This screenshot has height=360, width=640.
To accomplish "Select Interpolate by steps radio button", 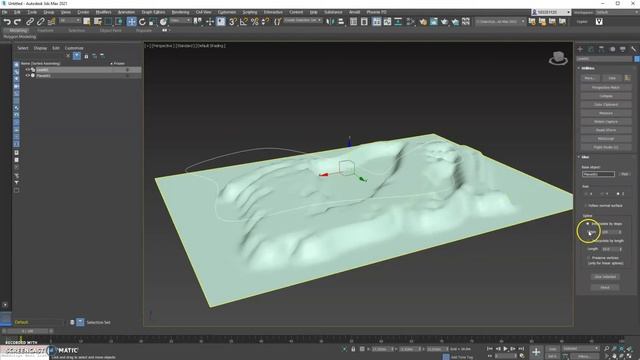I will (x=588, y=224).
